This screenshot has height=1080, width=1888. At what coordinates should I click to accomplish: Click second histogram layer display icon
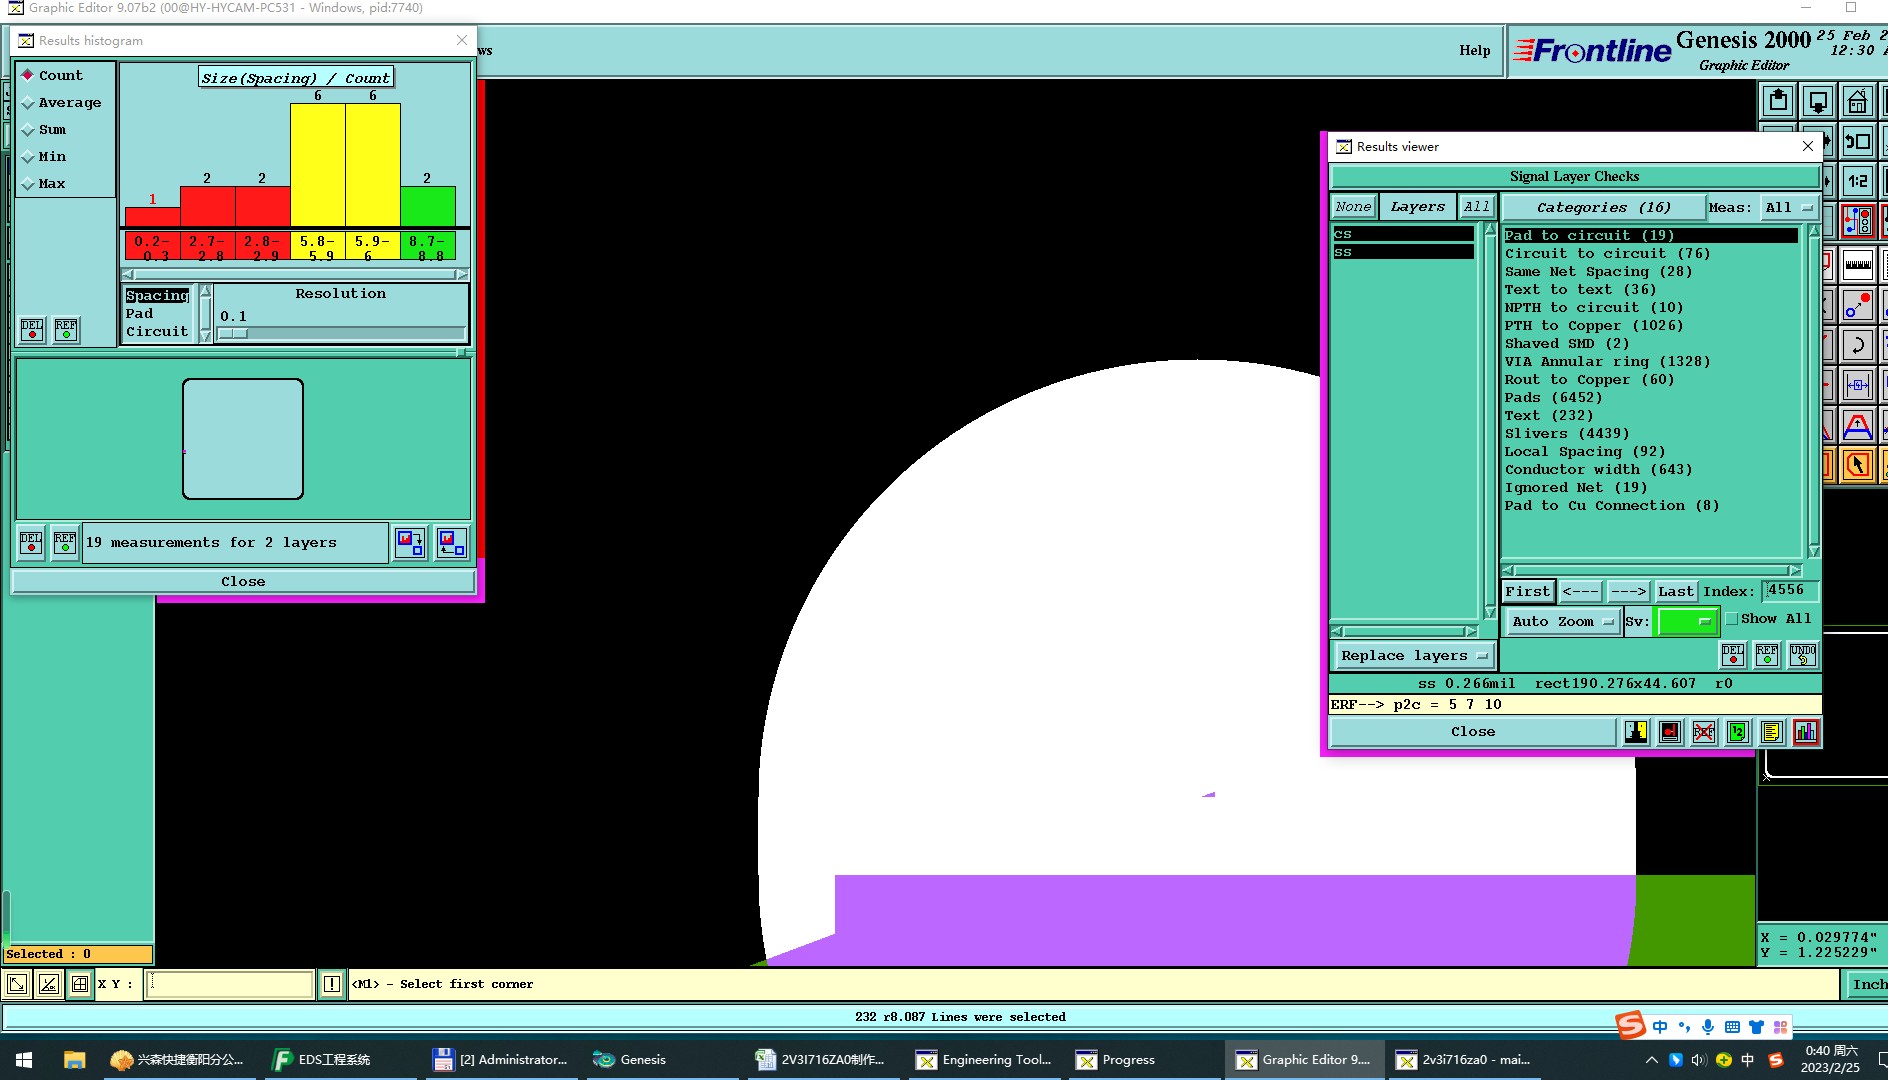point(451,543)
